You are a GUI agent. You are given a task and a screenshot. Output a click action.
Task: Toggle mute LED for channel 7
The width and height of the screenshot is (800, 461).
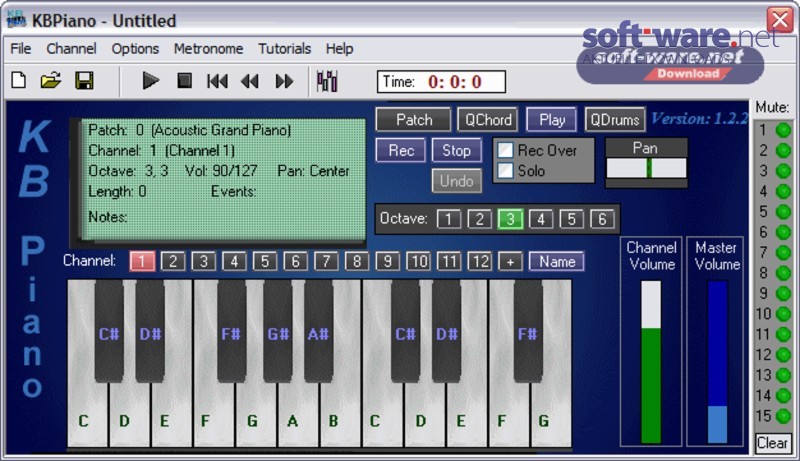click(783, 252)
